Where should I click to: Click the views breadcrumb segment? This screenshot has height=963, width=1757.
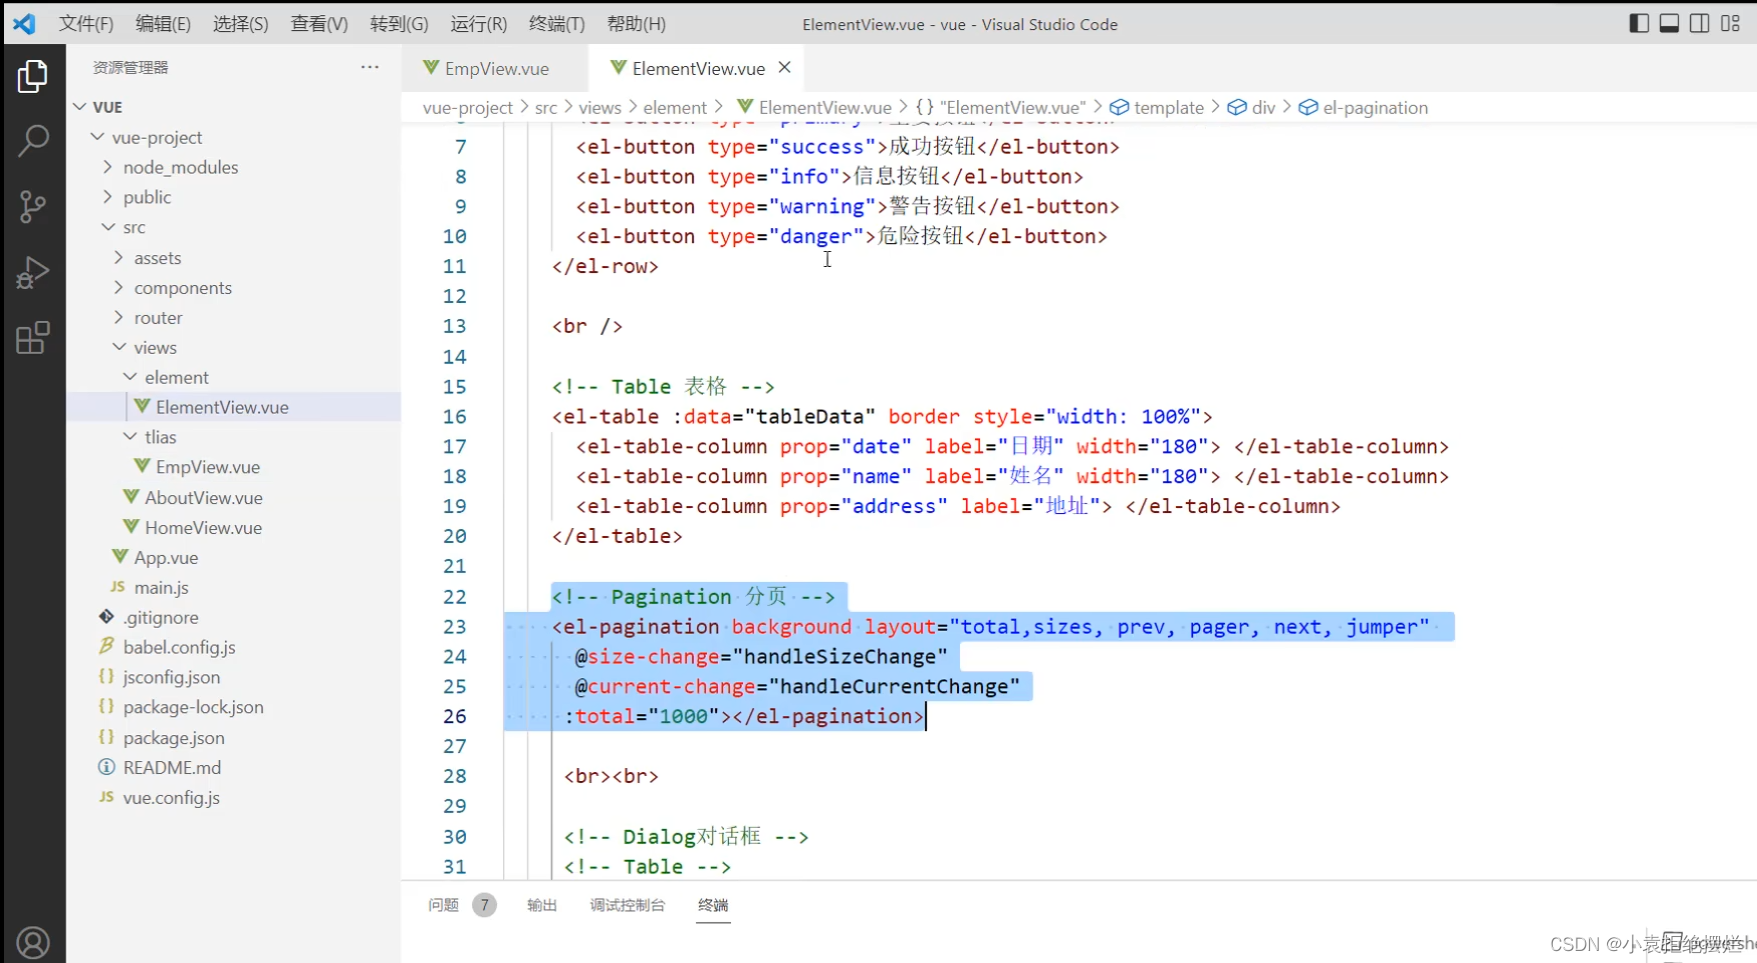(600, 108)
